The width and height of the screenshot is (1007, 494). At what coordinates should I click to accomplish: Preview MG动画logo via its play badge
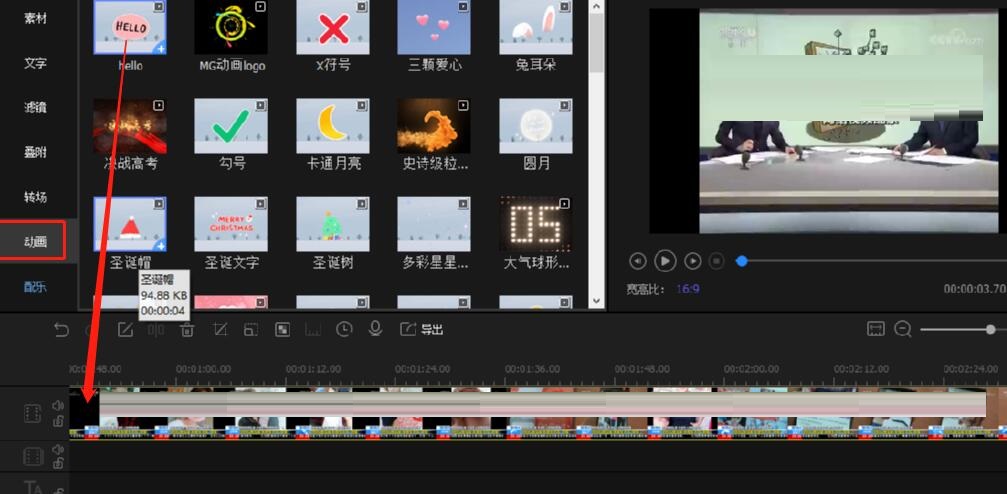pos(260,6)
